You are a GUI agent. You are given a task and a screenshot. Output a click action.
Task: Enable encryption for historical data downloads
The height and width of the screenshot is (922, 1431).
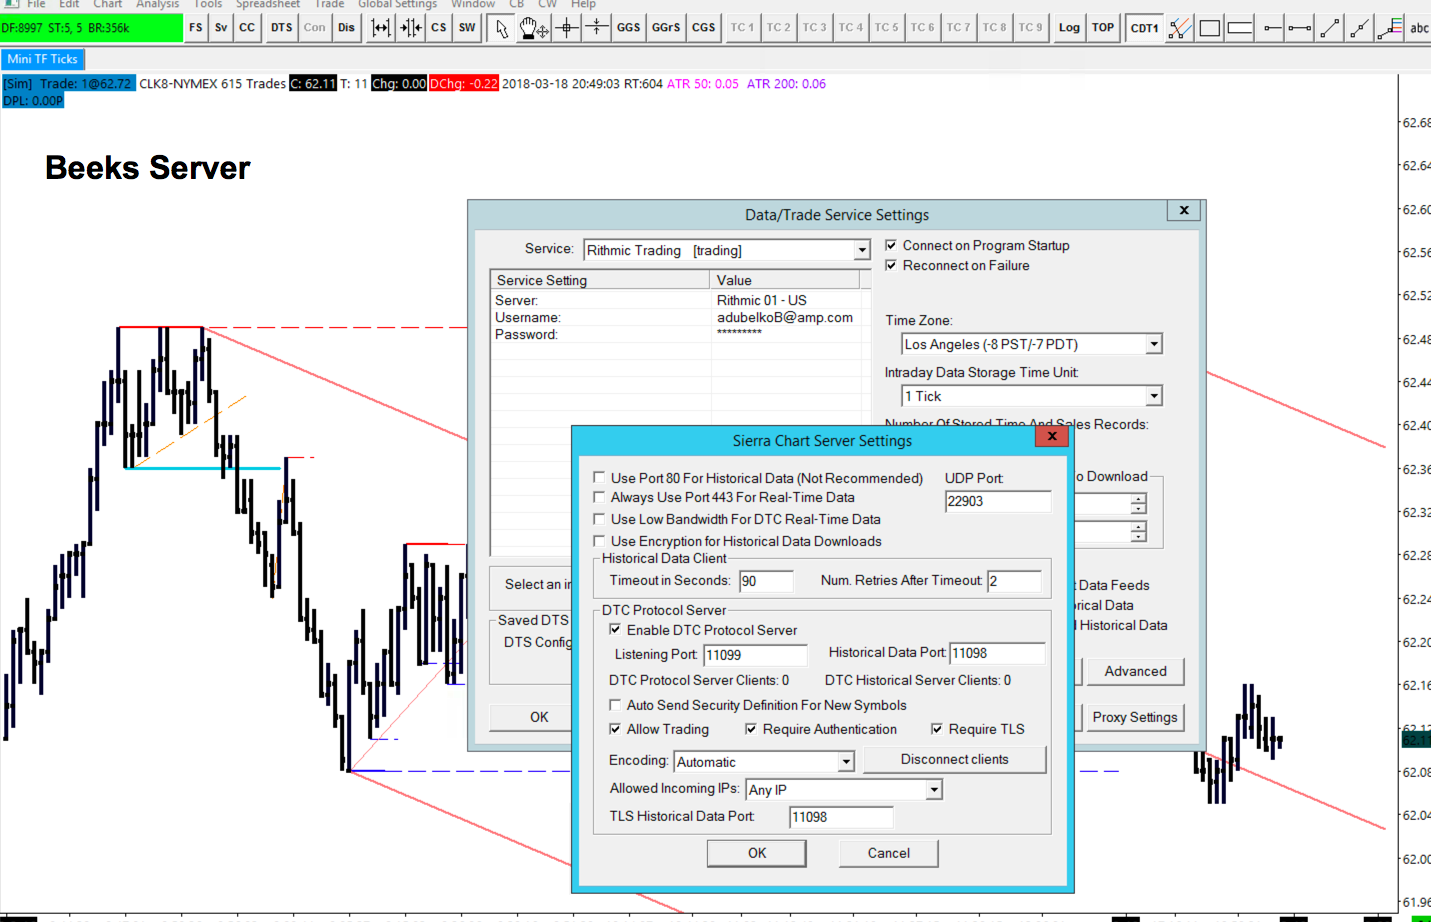pyautogui.click(x=599, y=541)
